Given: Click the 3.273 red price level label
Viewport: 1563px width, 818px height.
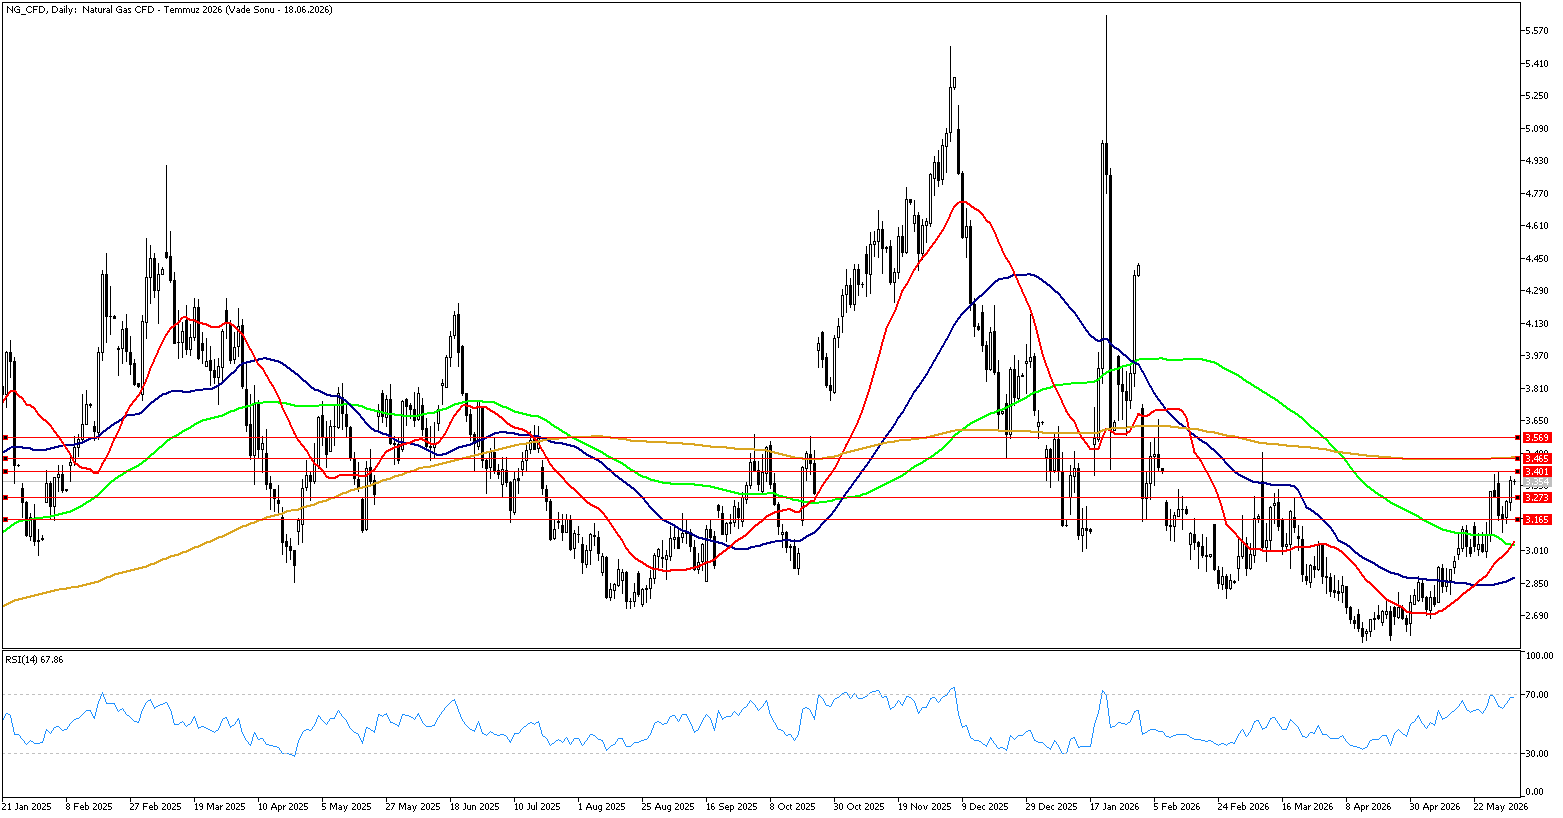Looking at the screenshot, I should point(1537,497).
